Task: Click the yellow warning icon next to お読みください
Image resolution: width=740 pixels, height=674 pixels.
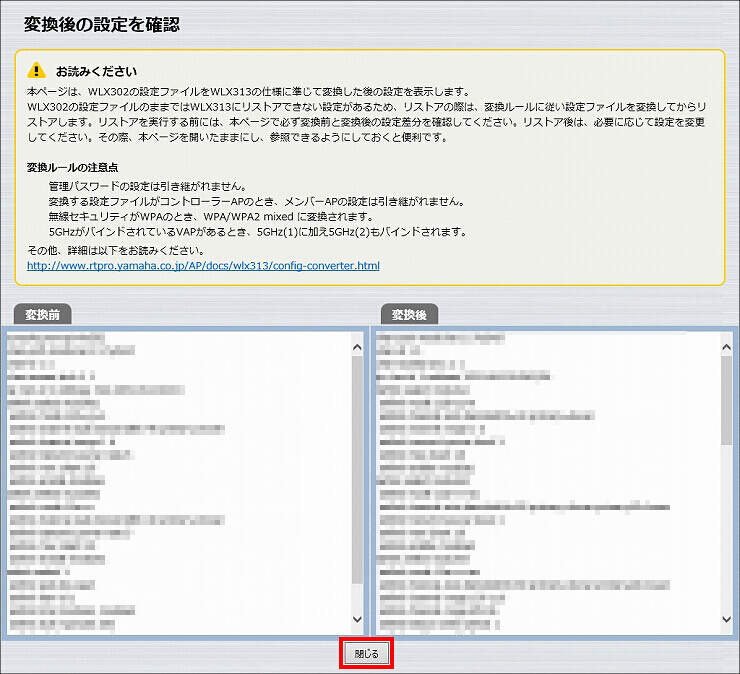Action: [x=36, y=70]
